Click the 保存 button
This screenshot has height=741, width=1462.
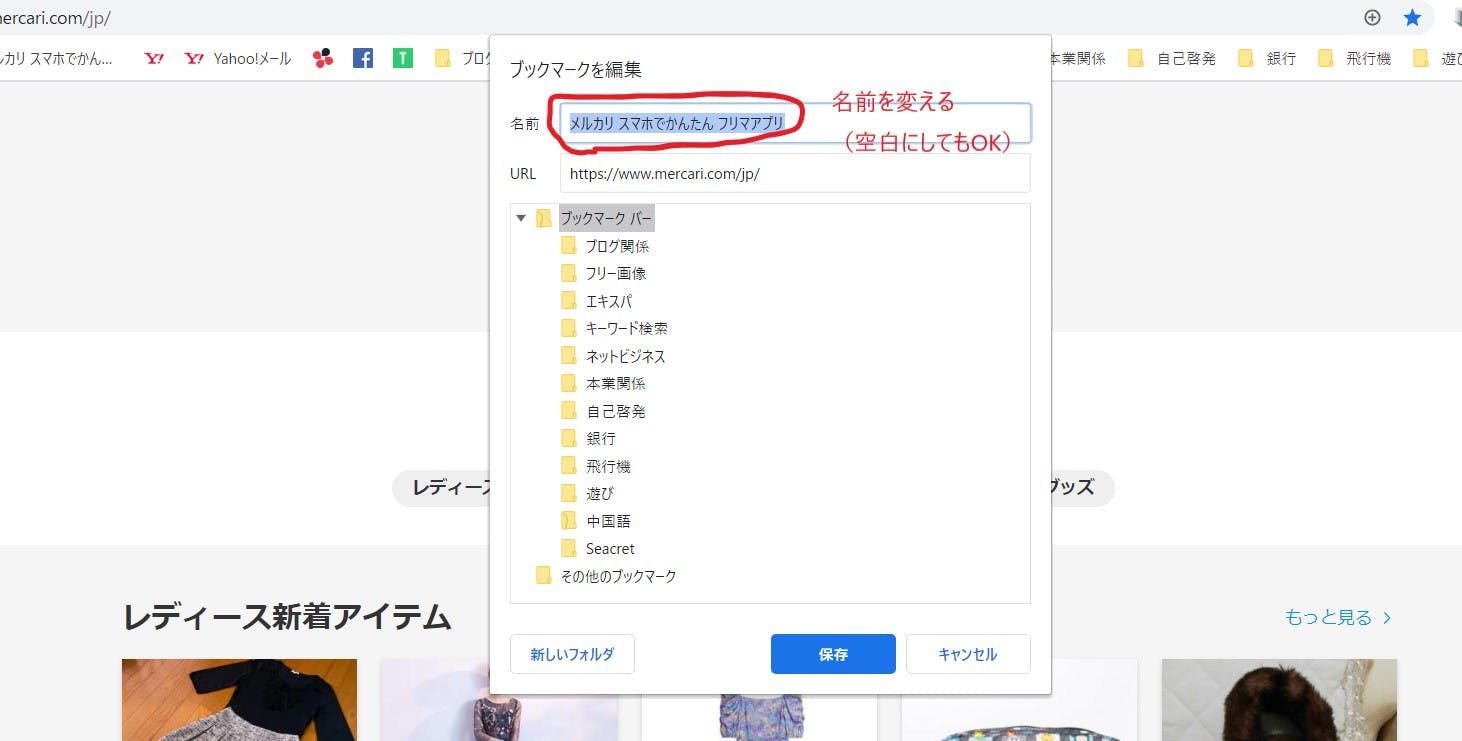click(x=832, y=654)
